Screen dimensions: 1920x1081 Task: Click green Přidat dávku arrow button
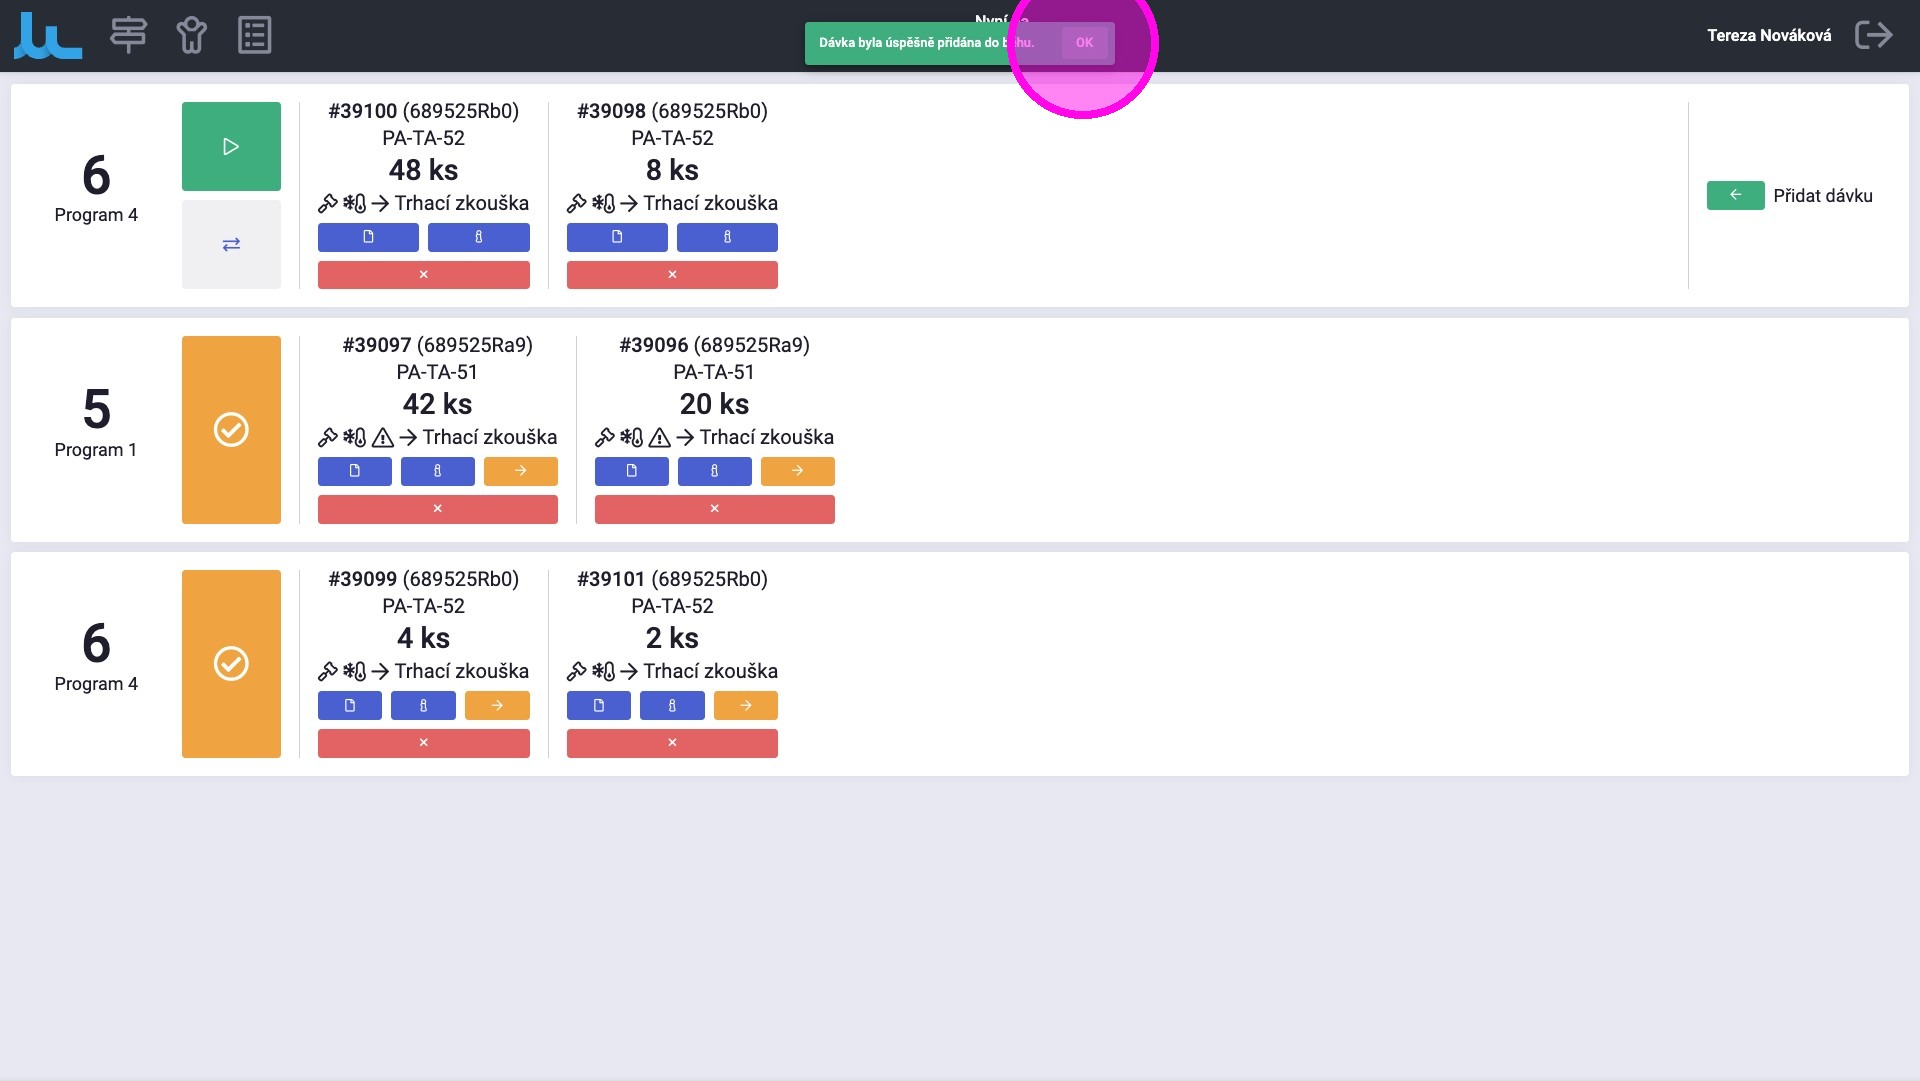(1735, 195)
